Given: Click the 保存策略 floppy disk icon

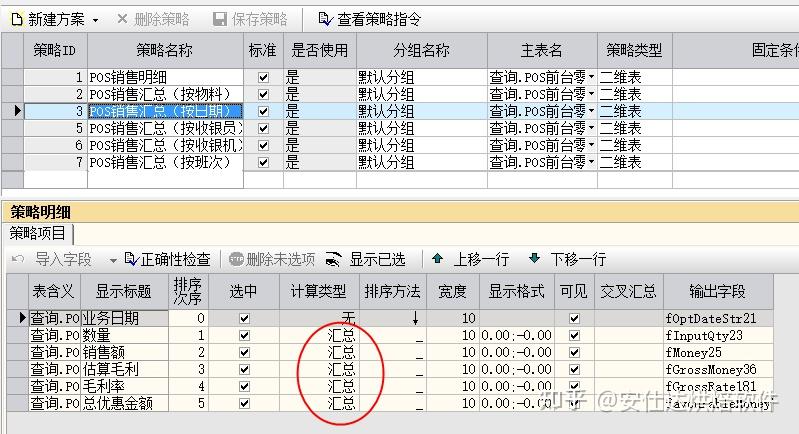Looking at the screenshot, I should point(220,19).
